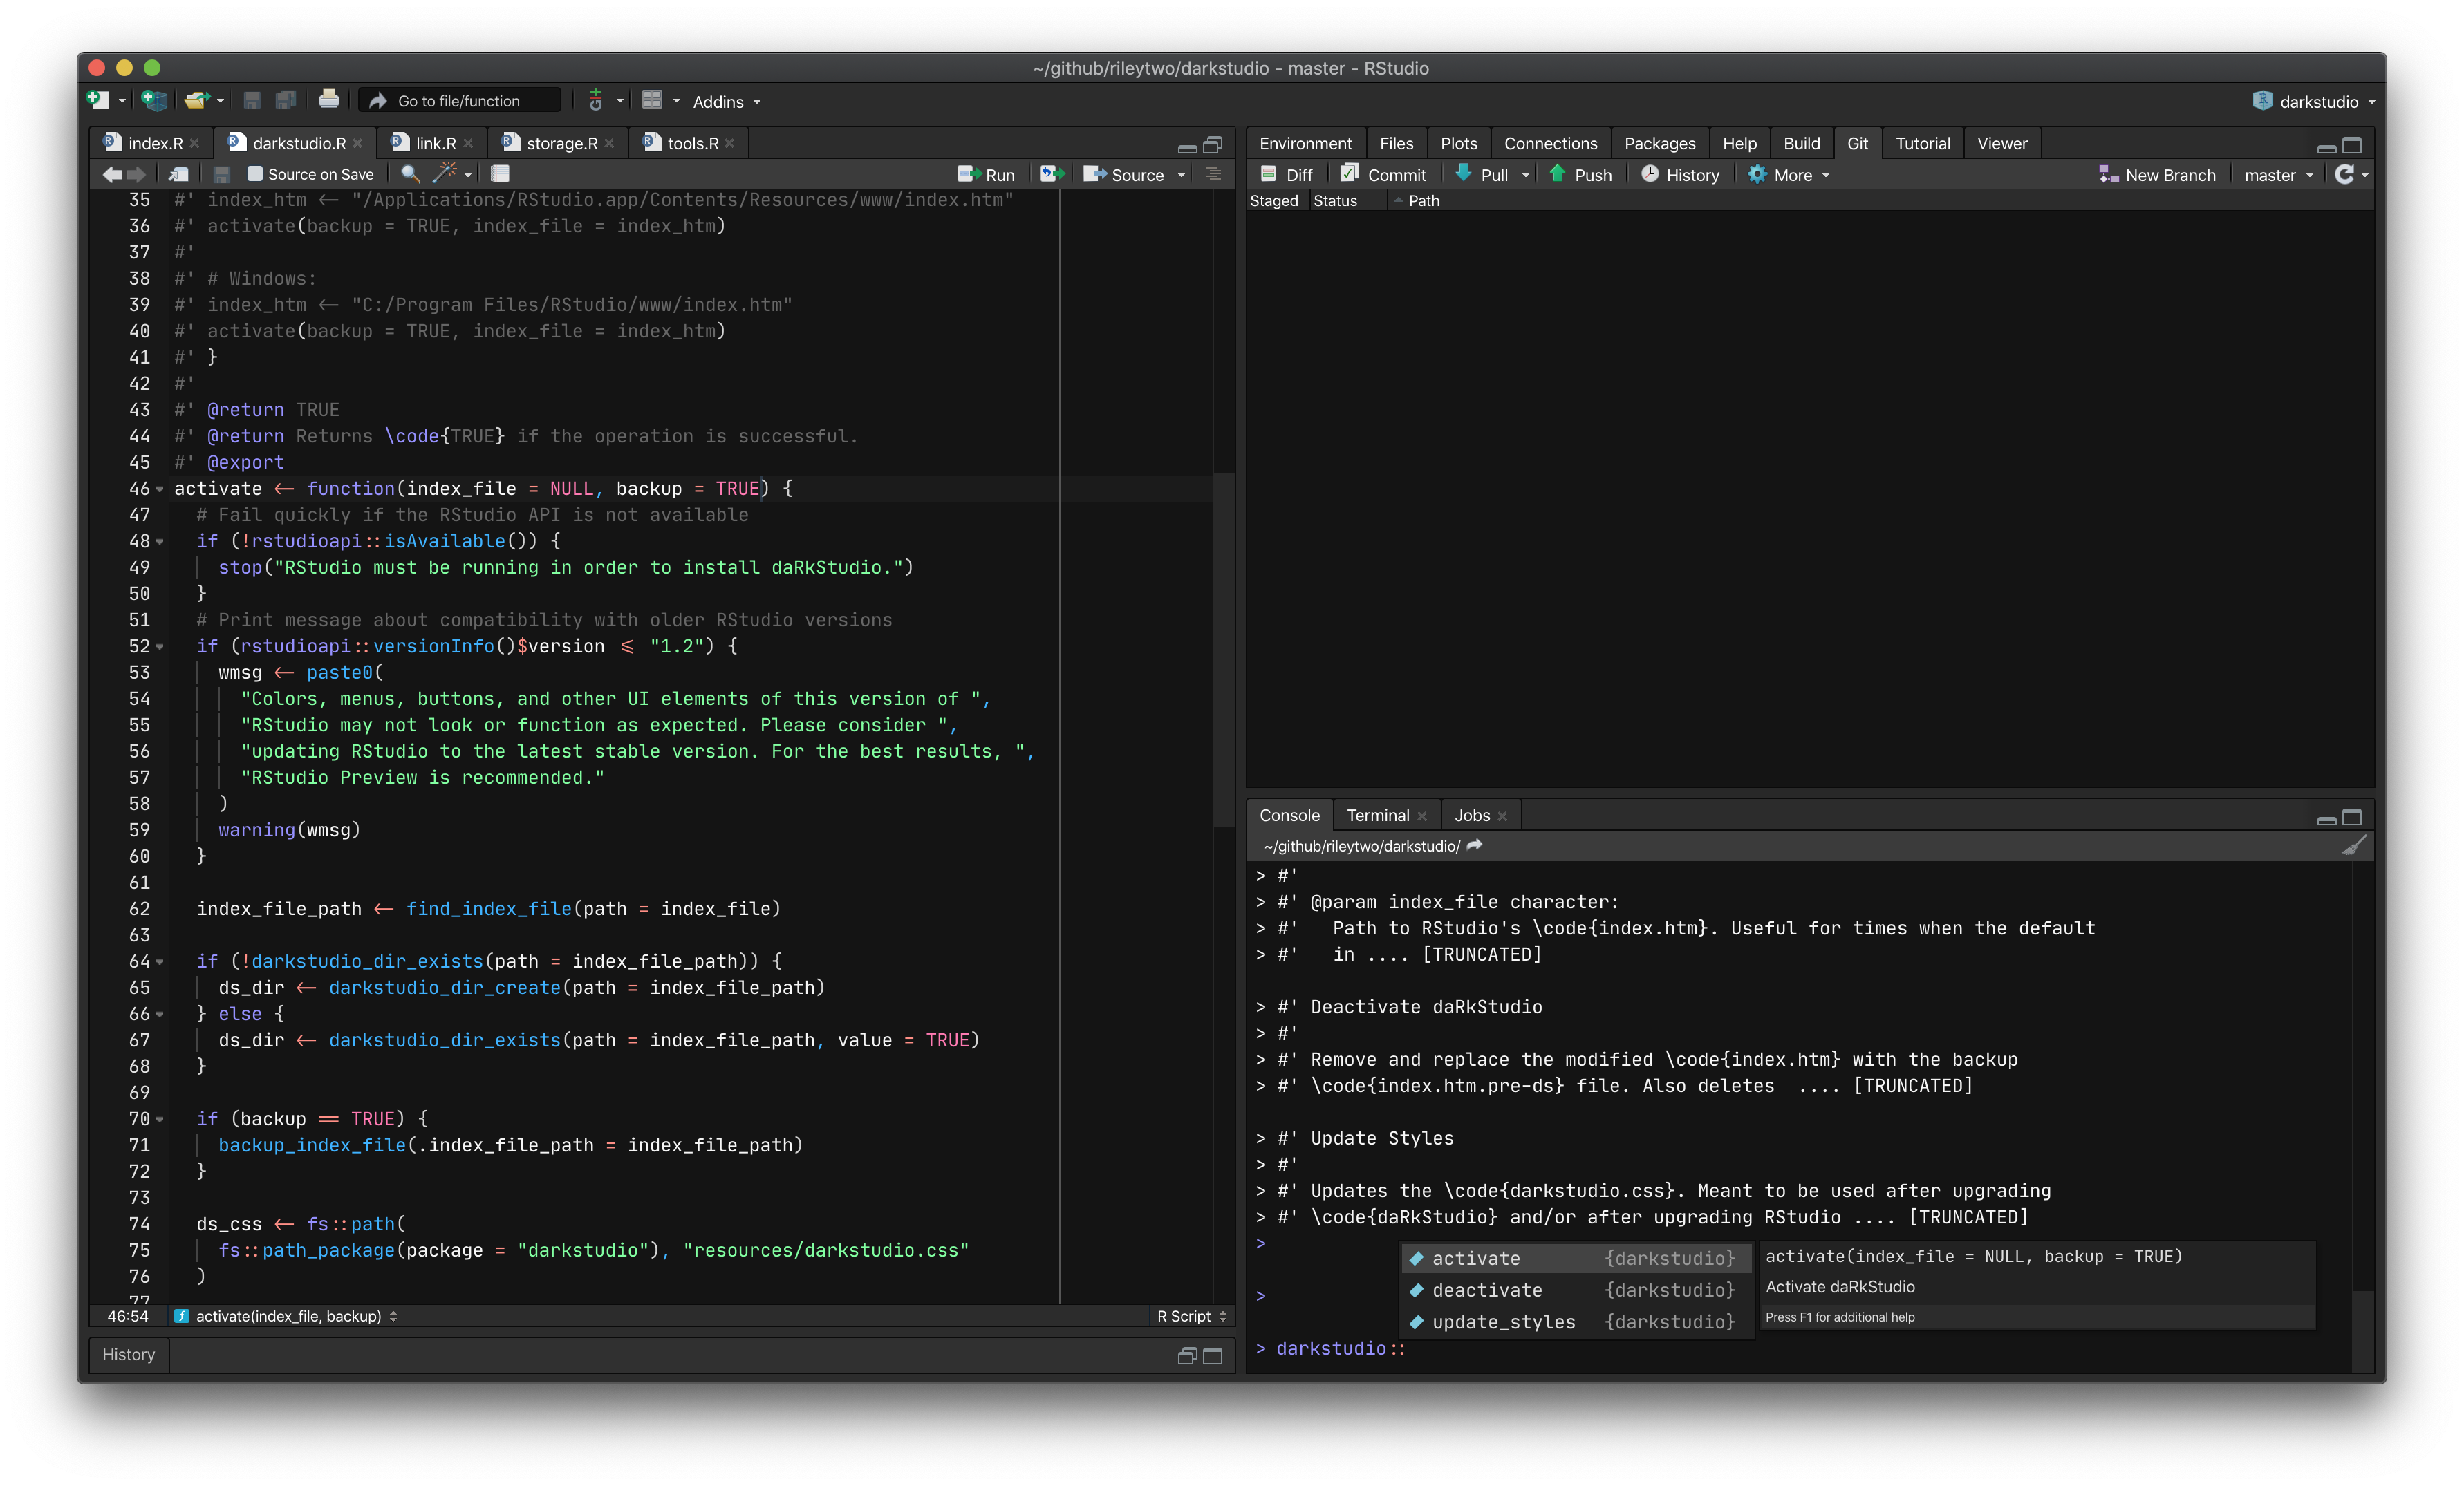Click the clear console broom icon

click(x=2353, y=846)
